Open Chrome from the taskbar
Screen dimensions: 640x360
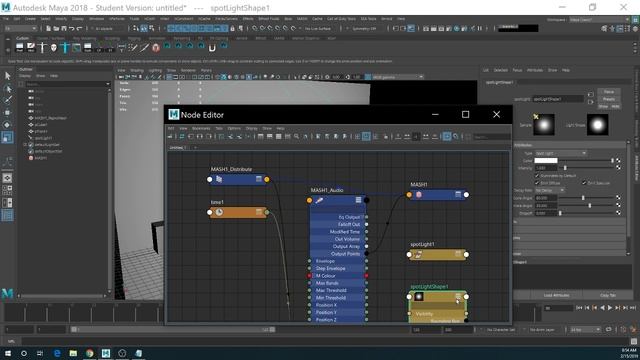coord(89,353)
